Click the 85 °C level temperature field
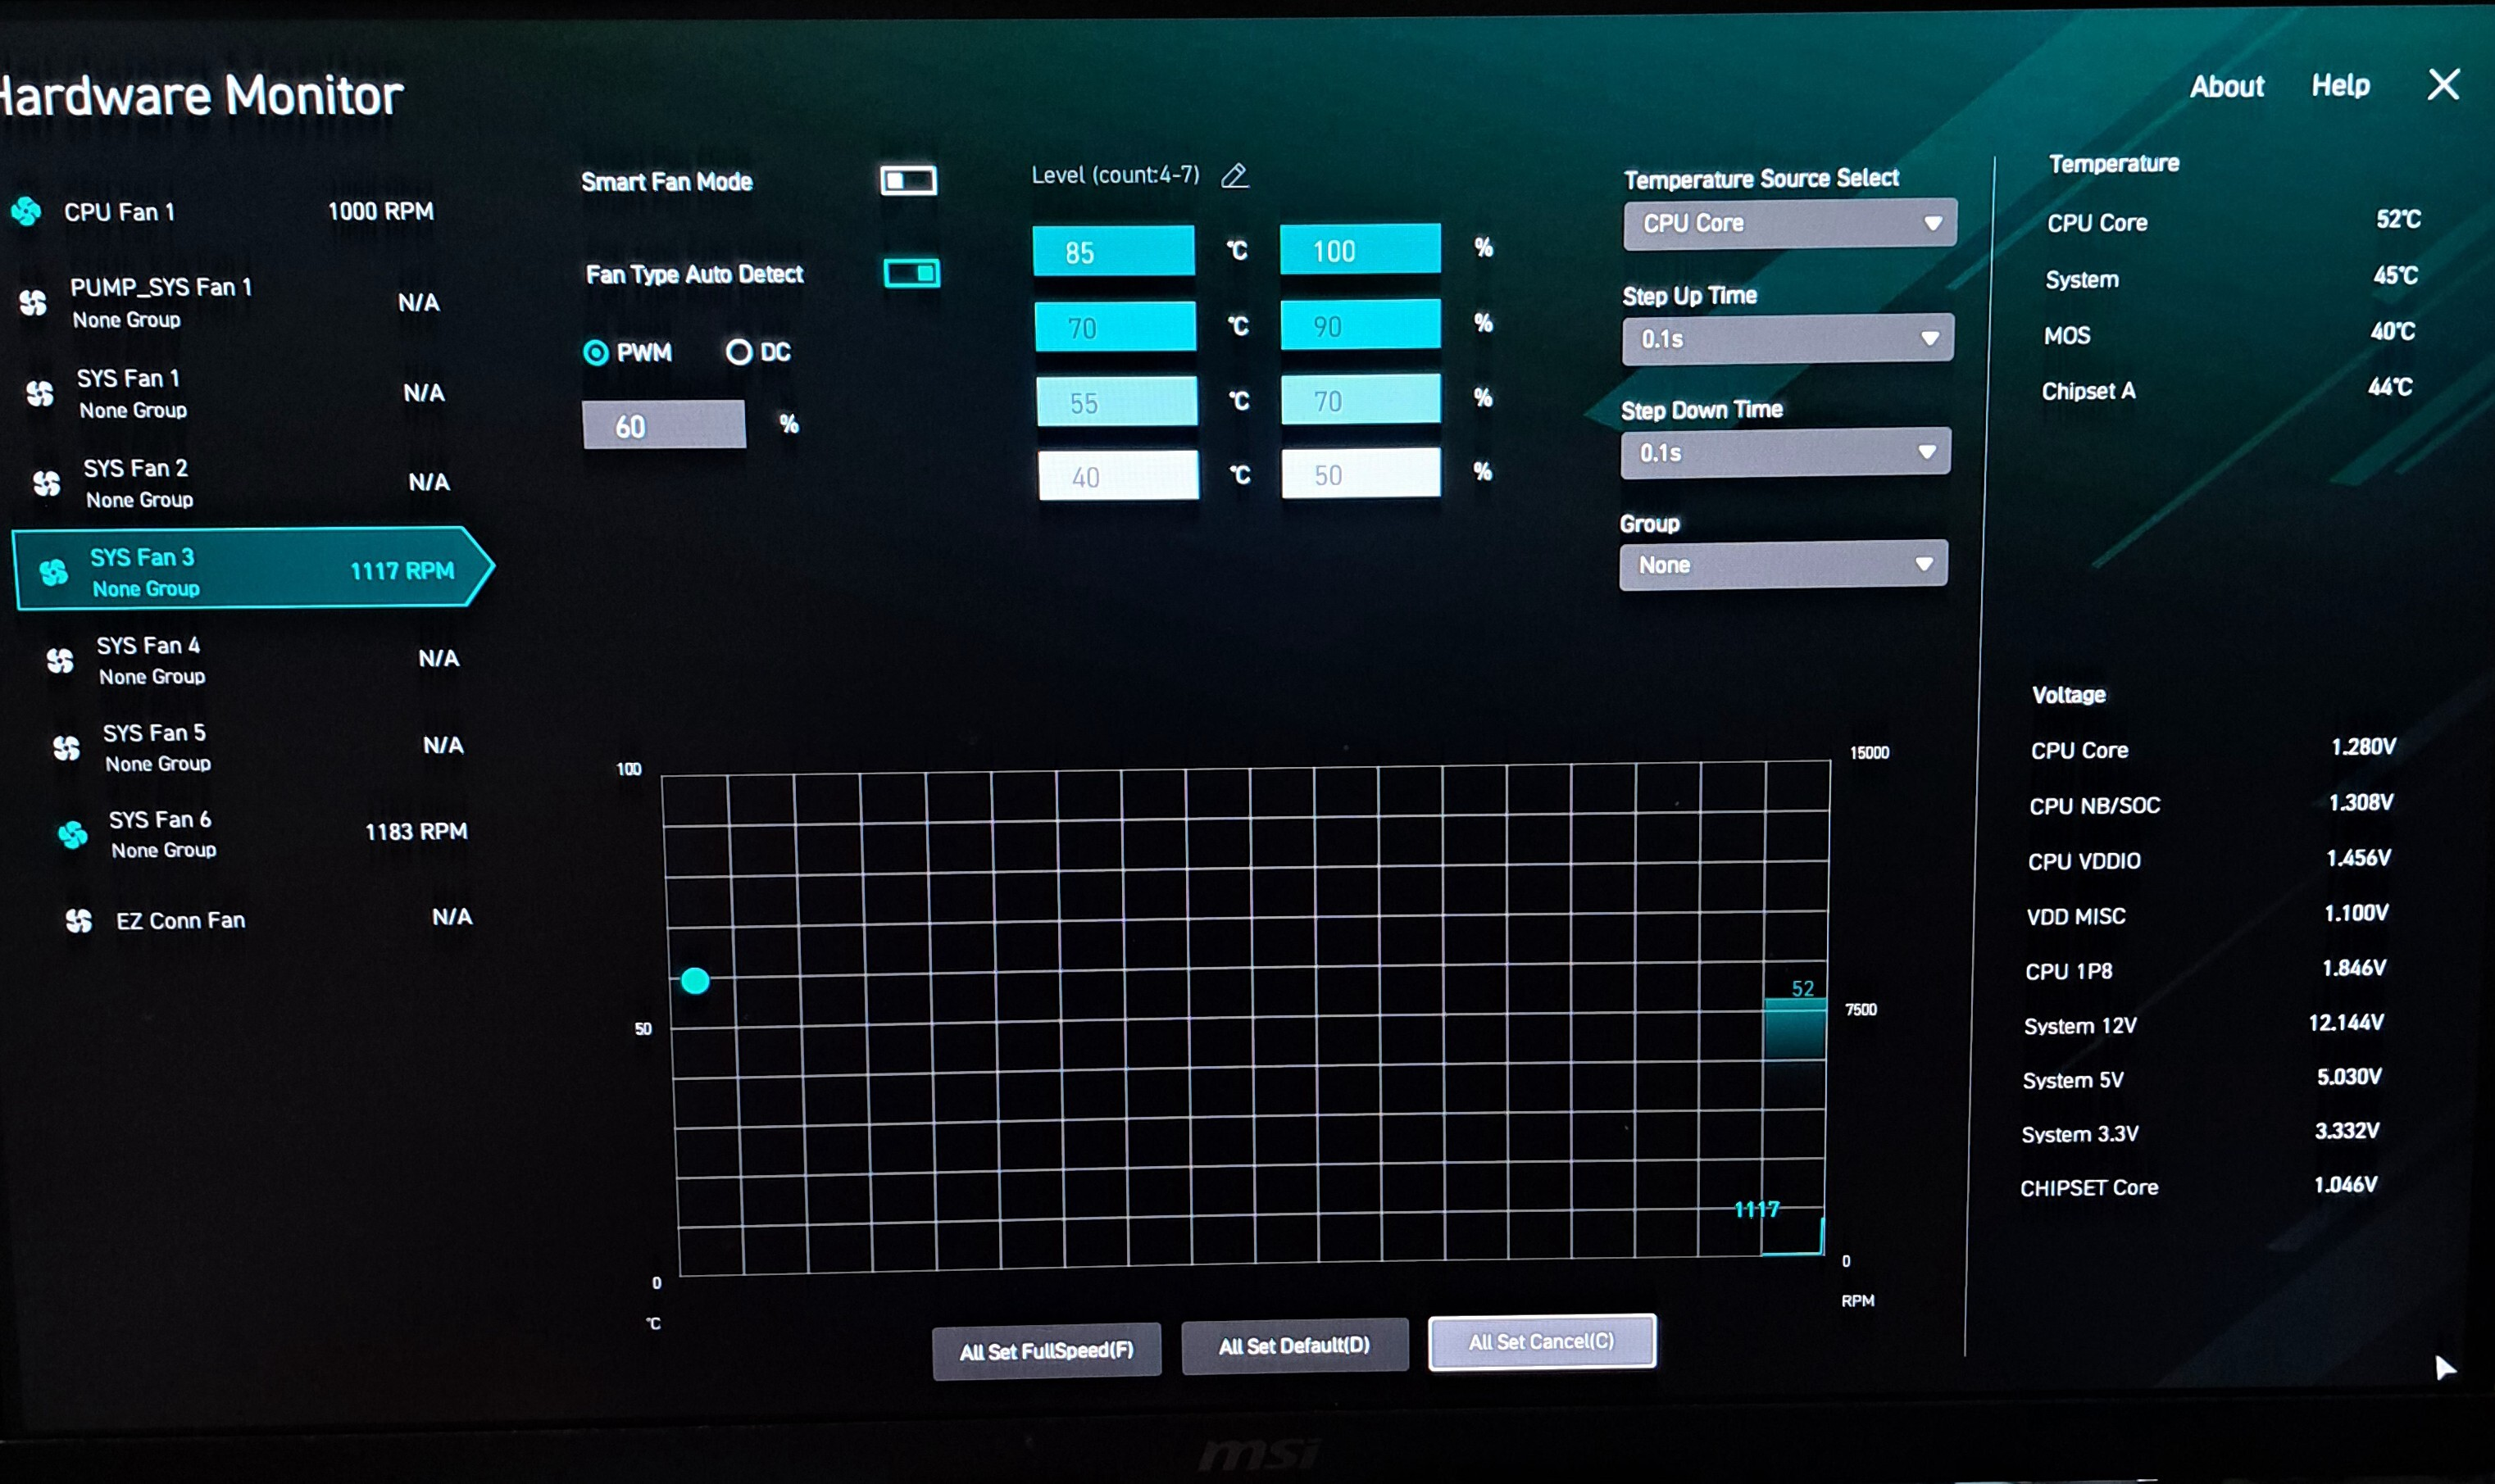 1113,251
